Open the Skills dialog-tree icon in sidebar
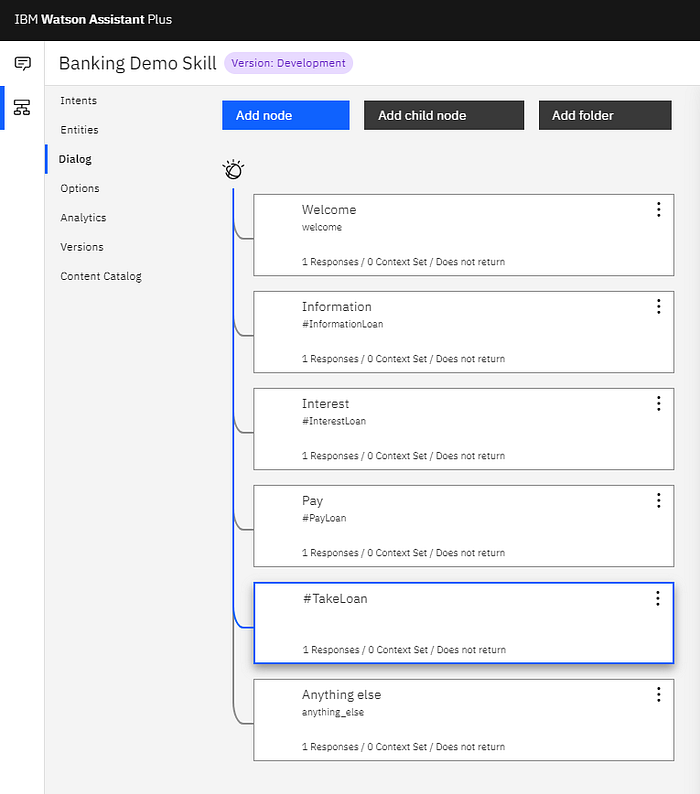This screenshot has width=700, height=794. point(22,107)
